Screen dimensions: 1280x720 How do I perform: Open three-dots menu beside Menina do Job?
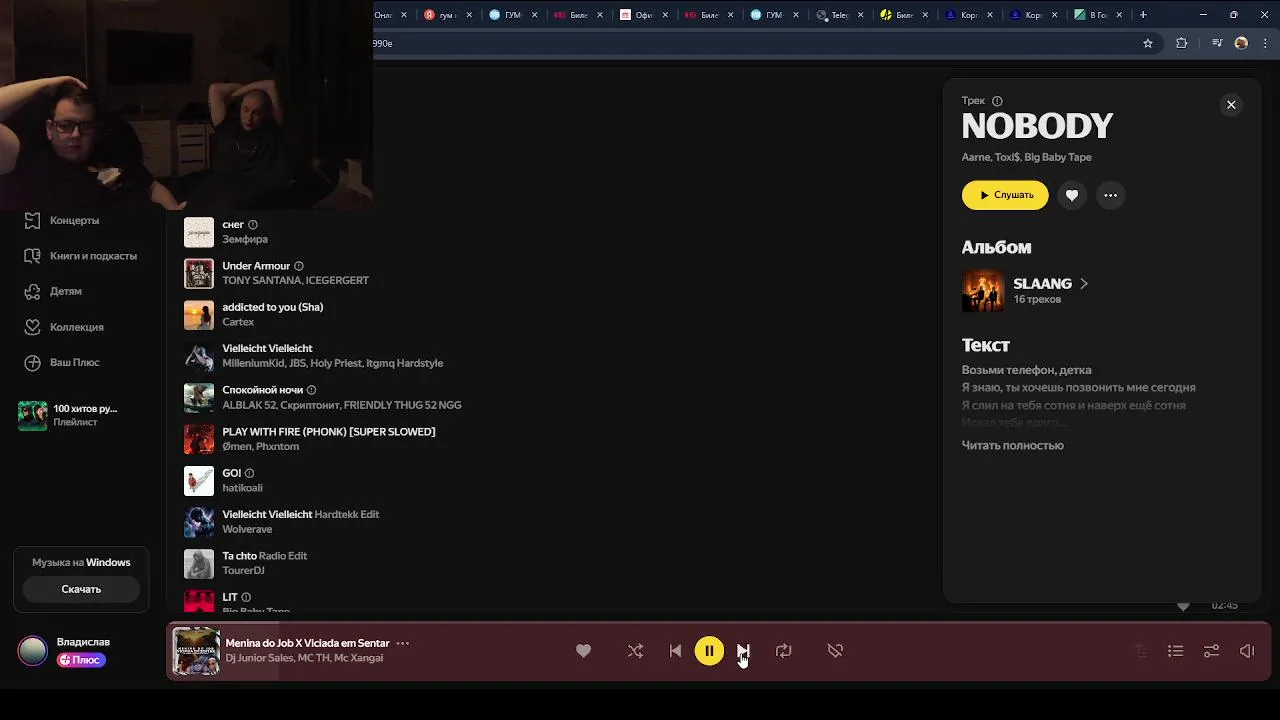402,643
